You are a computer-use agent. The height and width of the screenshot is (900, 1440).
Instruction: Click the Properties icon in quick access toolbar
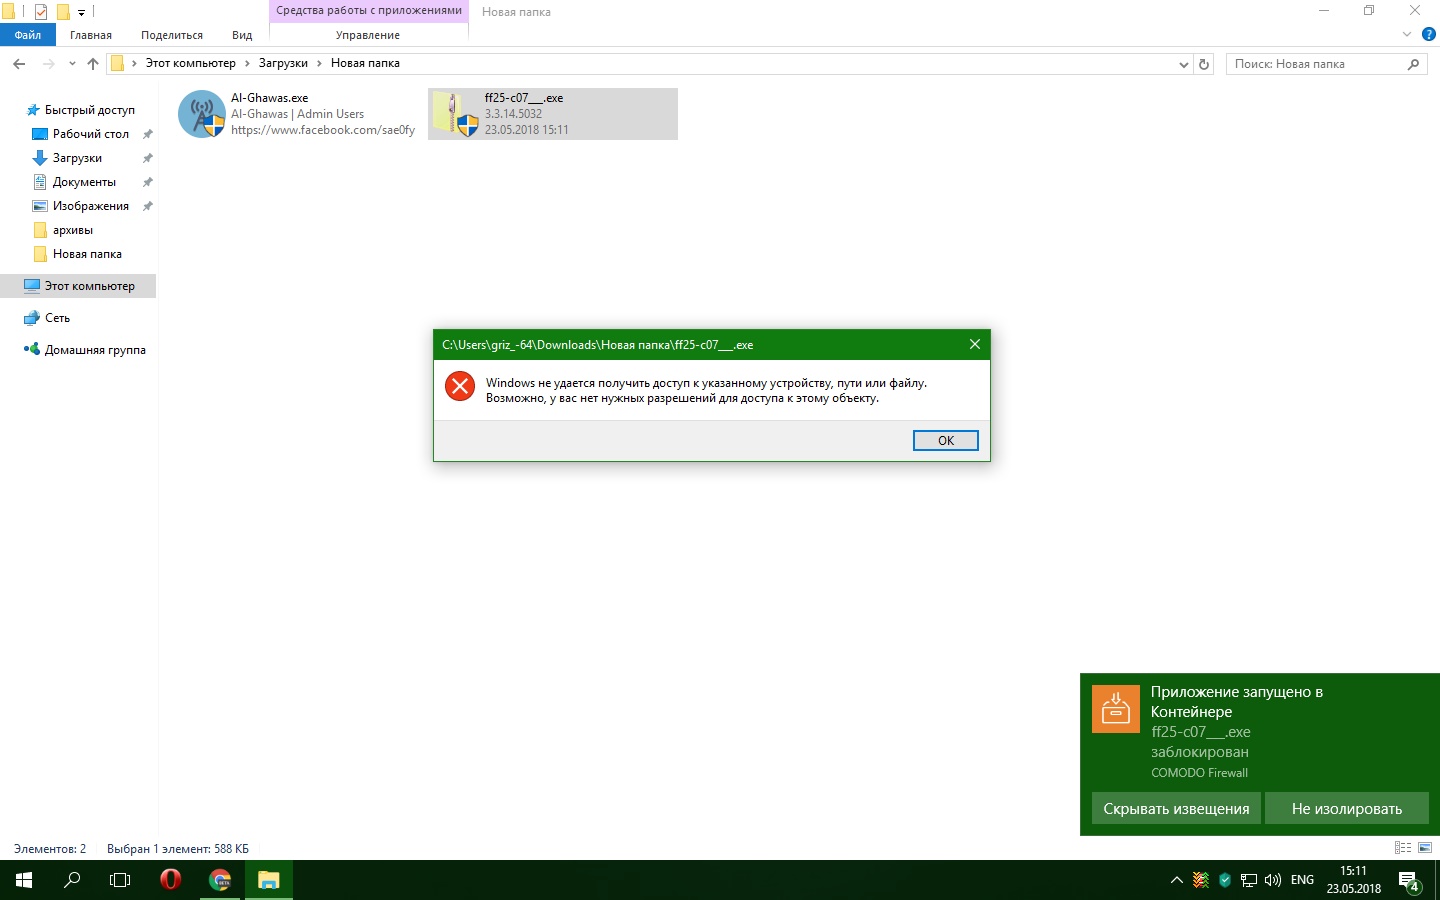click(41, 12)
